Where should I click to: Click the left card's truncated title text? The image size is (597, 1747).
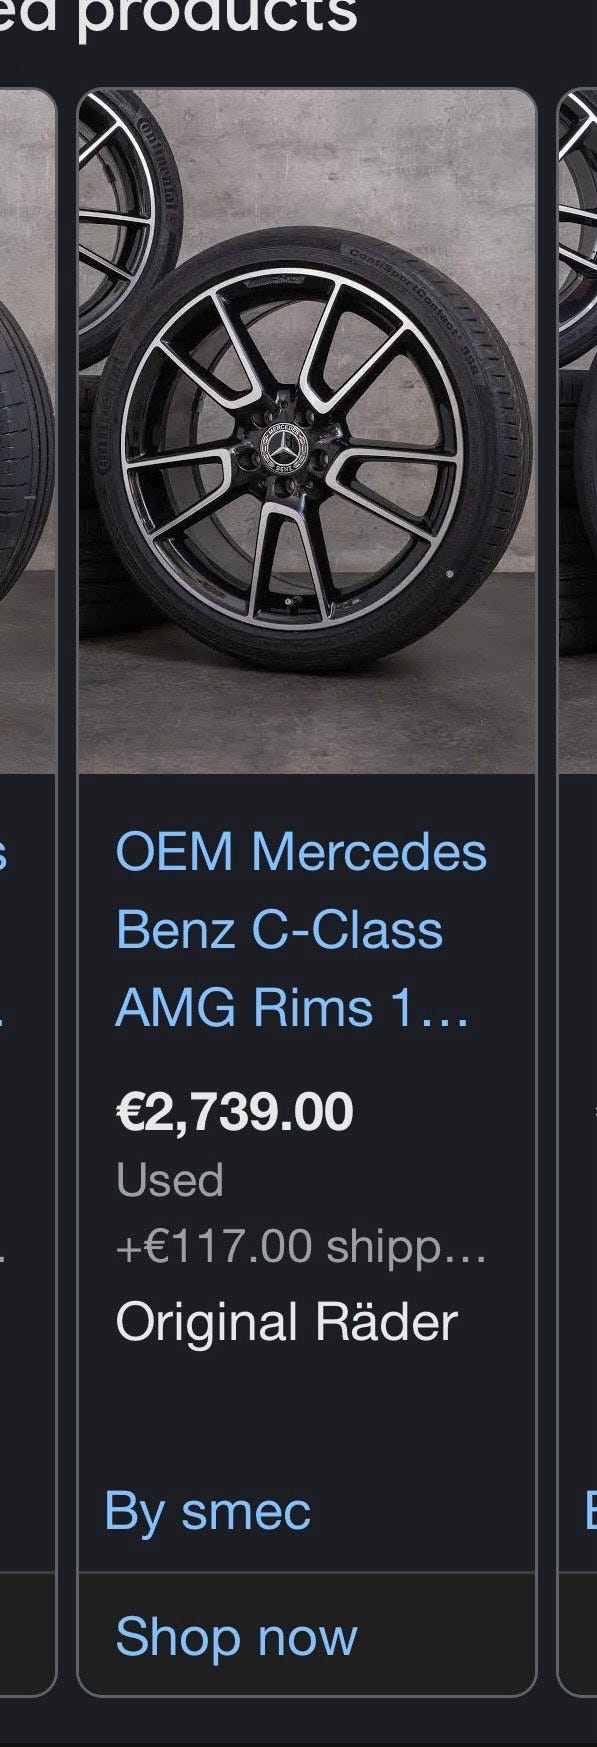4,929
